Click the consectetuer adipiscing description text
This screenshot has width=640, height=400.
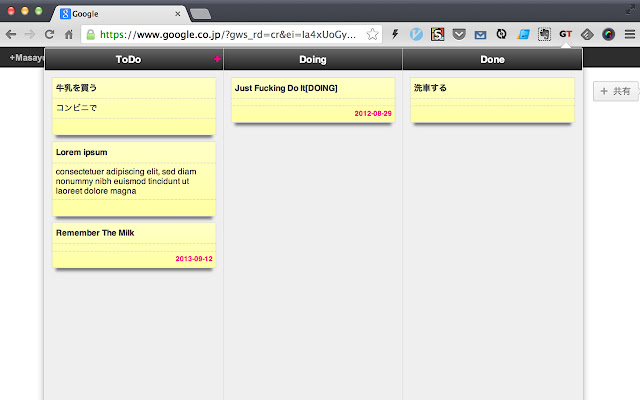coord(126,181)
